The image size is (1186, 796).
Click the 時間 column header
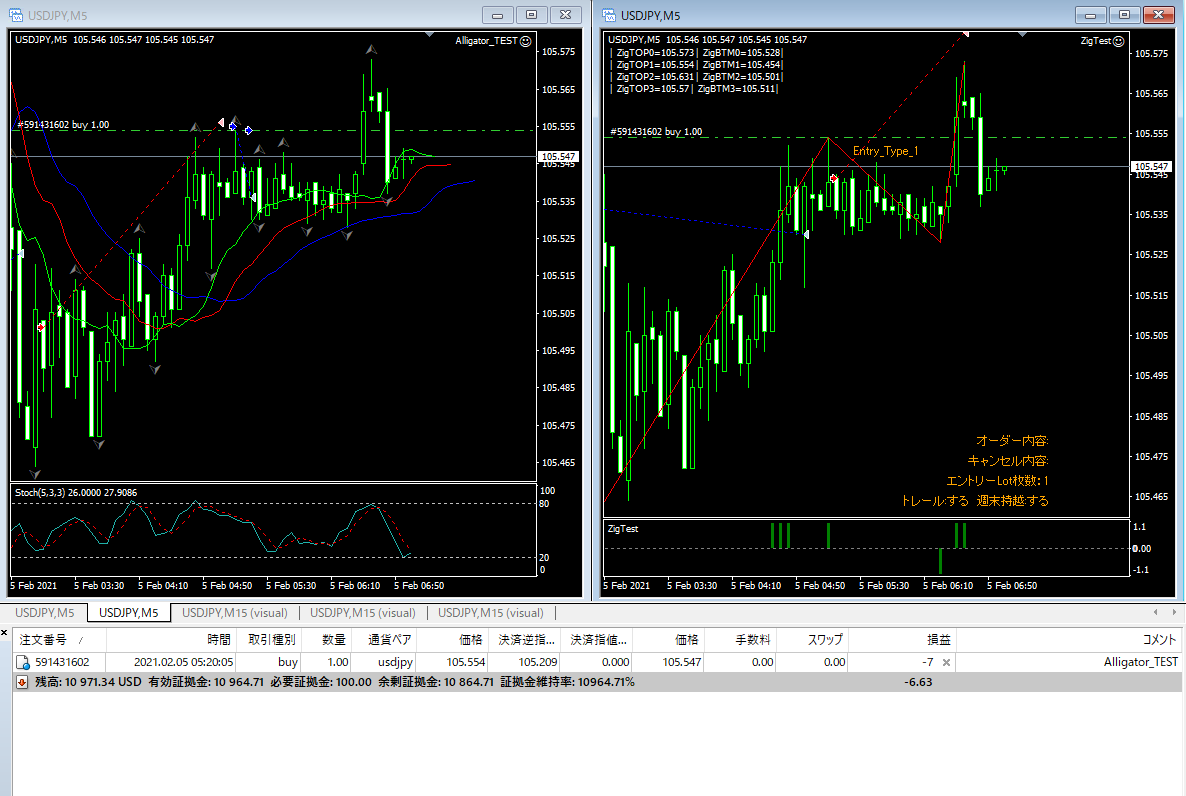218,640
